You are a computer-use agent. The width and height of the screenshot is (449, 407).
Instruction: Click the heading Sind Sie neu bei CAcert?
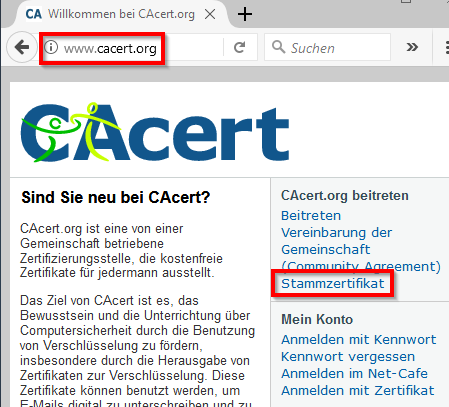point(116,197)
